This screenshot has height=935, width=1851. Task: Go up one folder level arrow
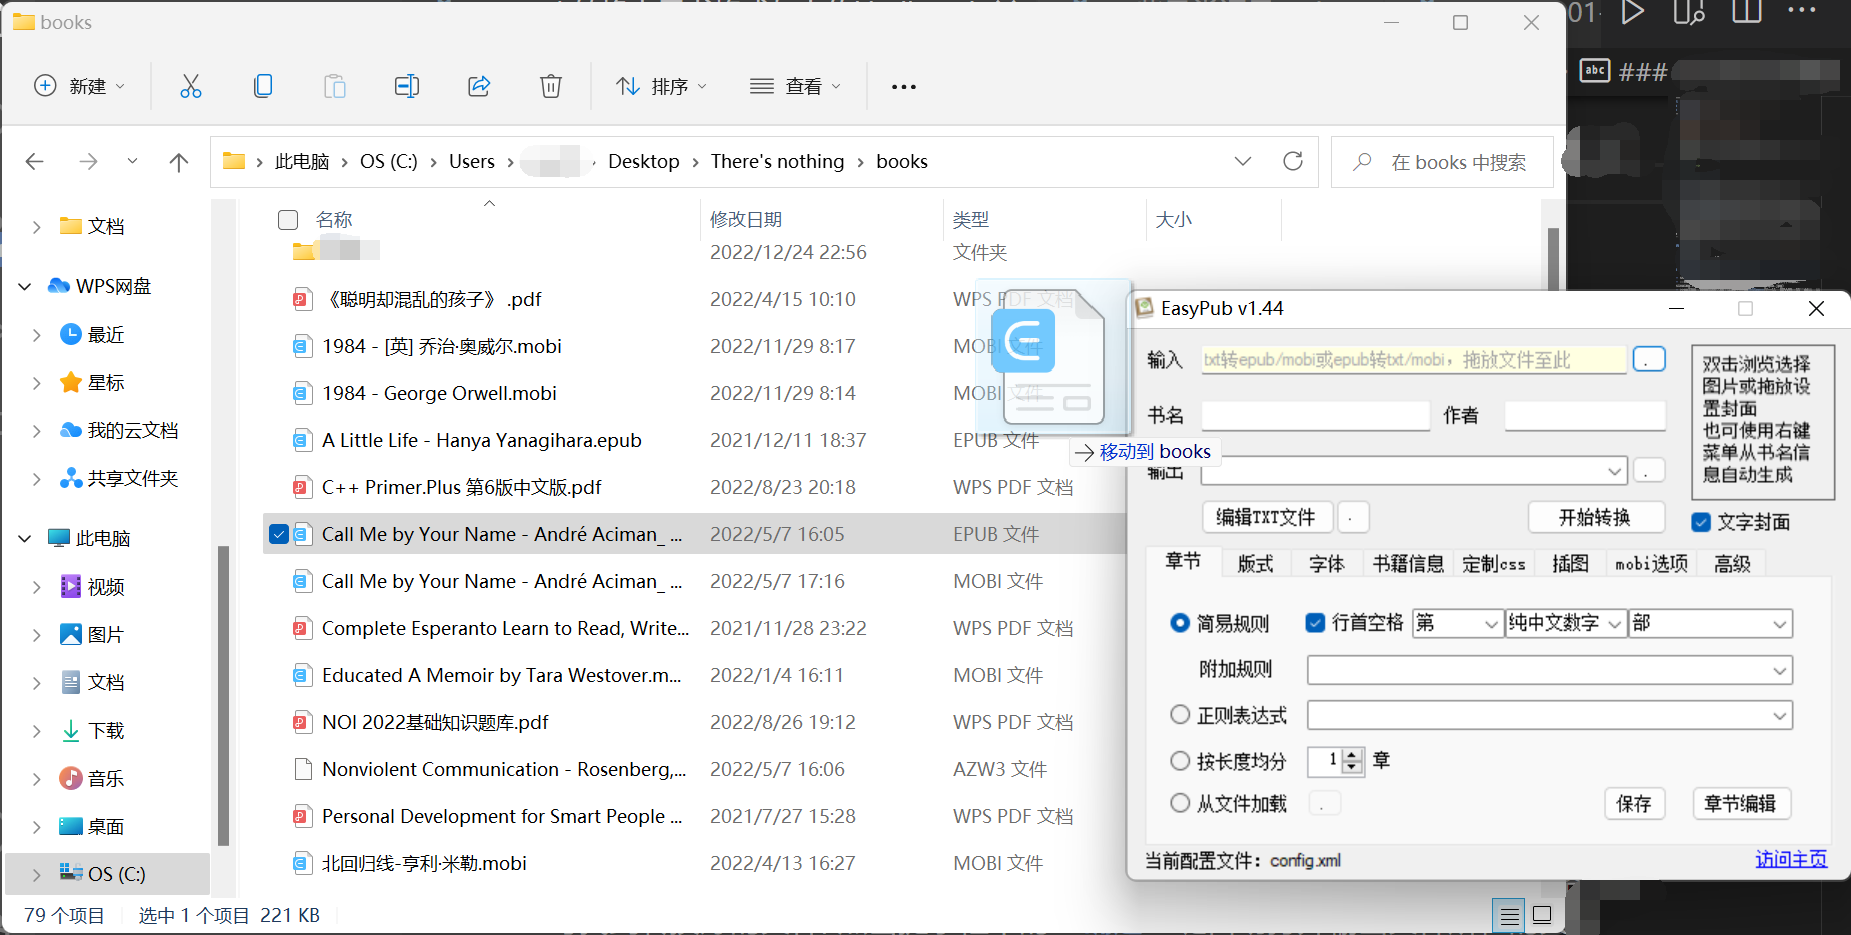179,162
